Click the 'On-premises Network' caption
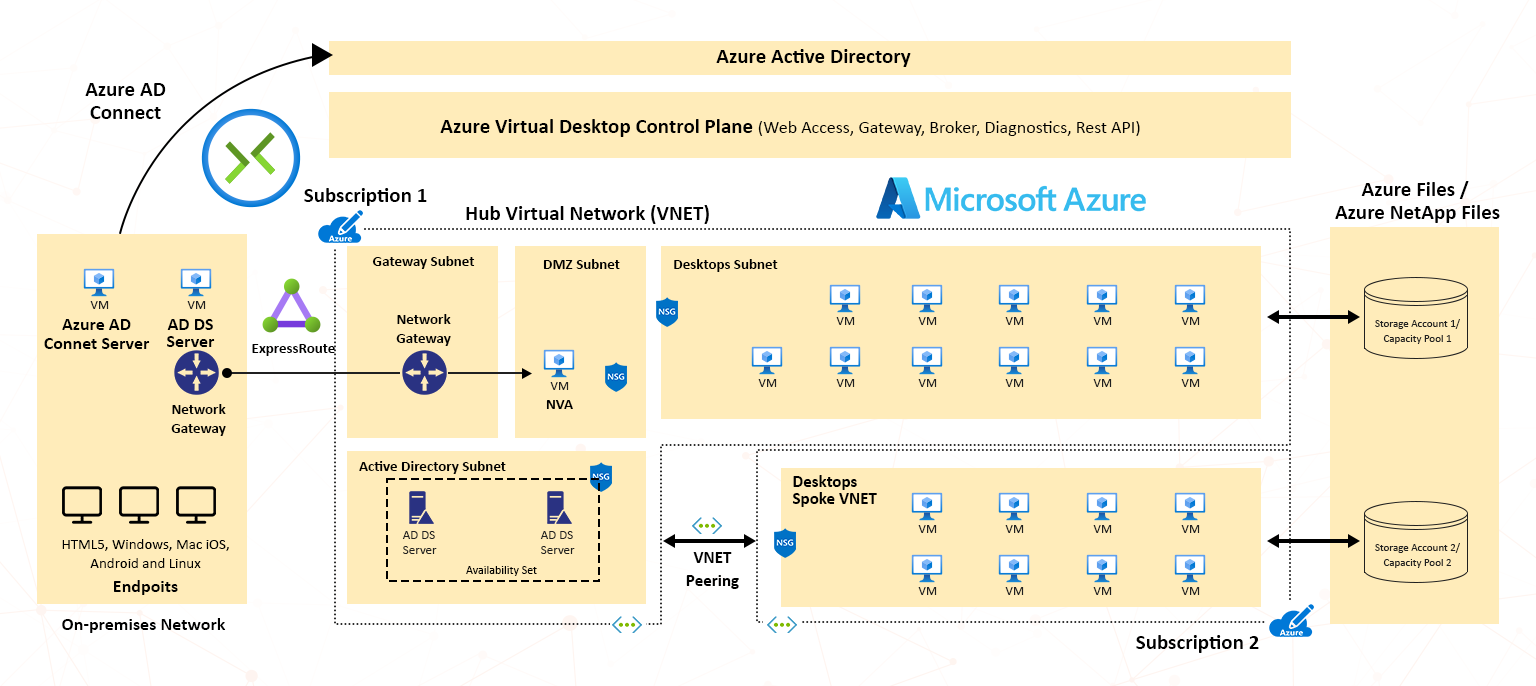 [x=143, y=625]
